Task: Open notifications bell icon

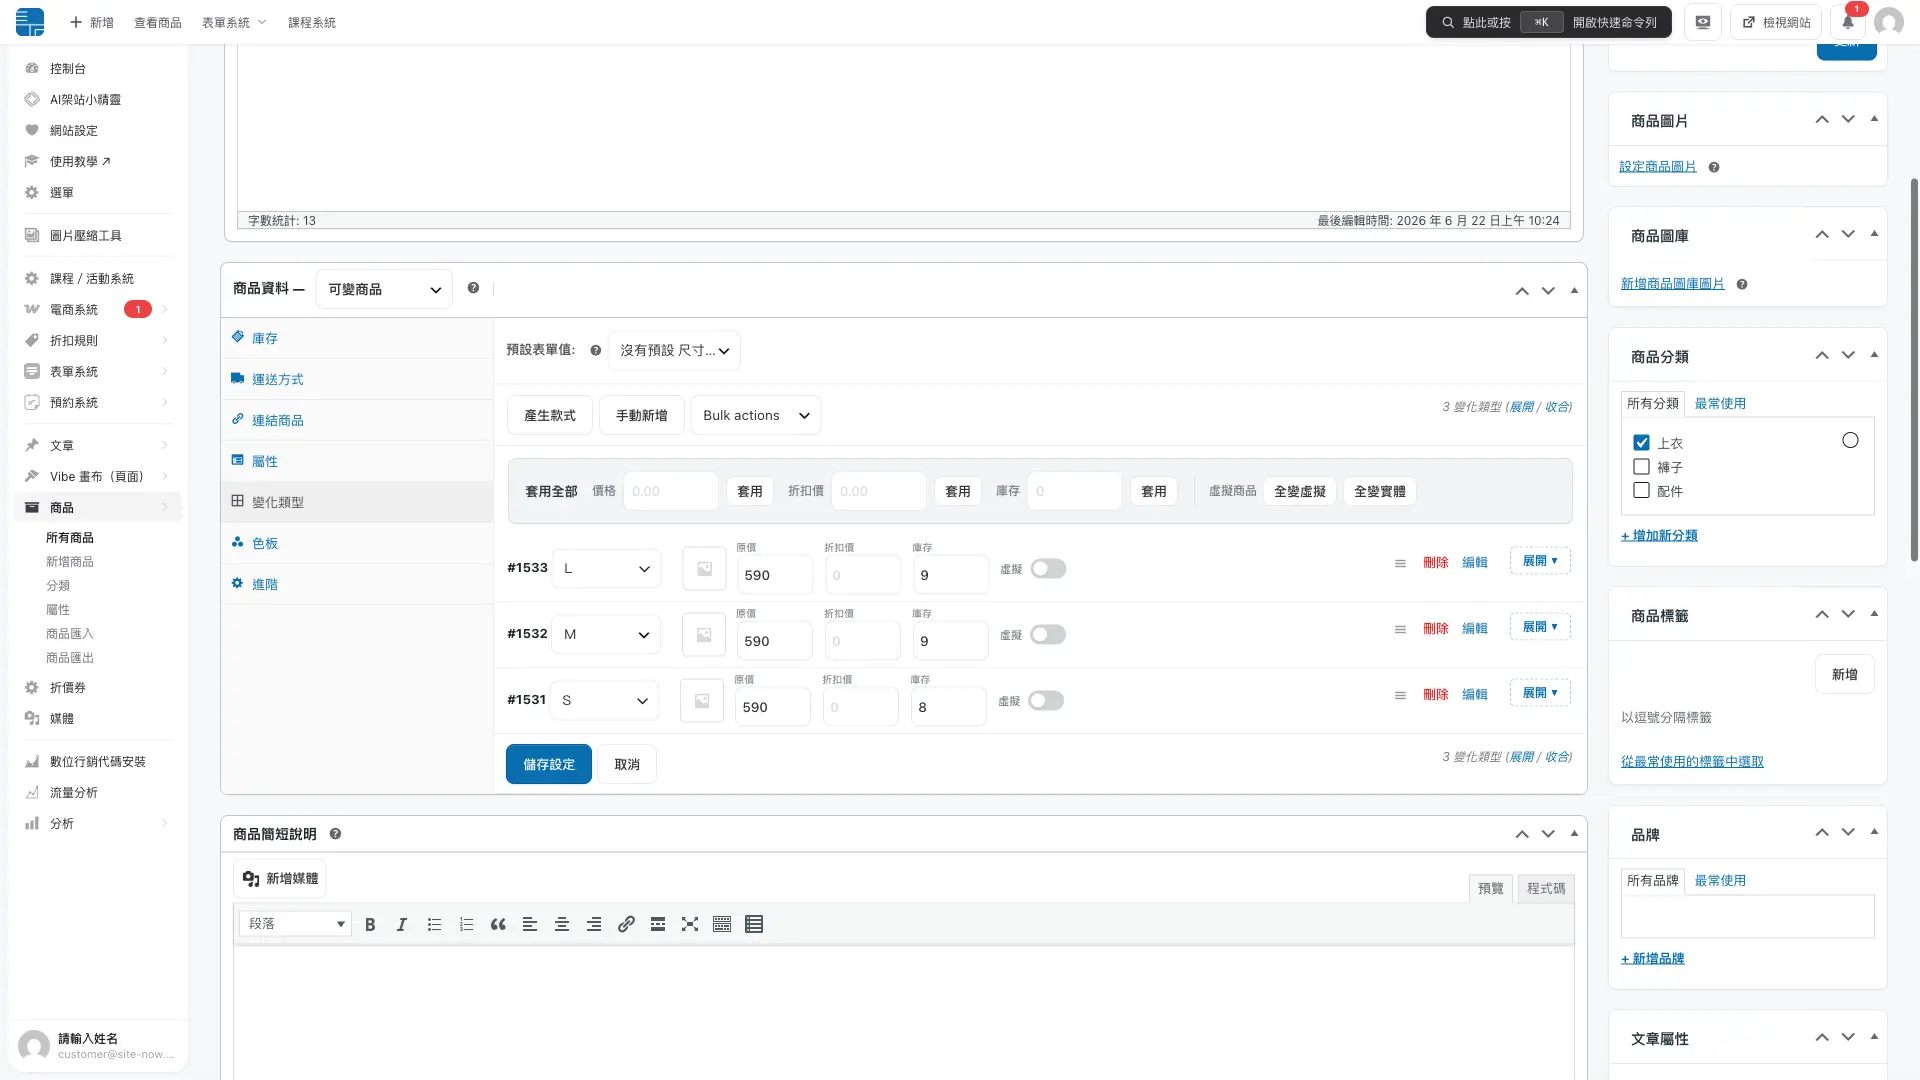Action: point(1848,22)
